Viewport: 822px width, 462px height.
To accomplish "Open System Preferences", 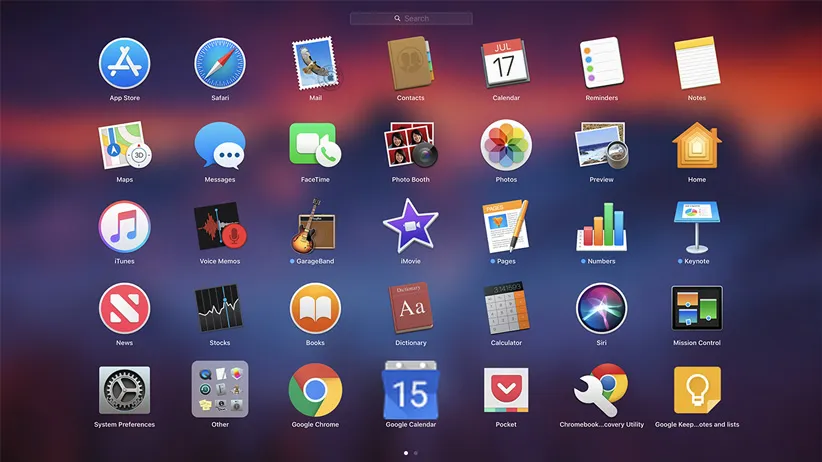I will tap(124, 389).
